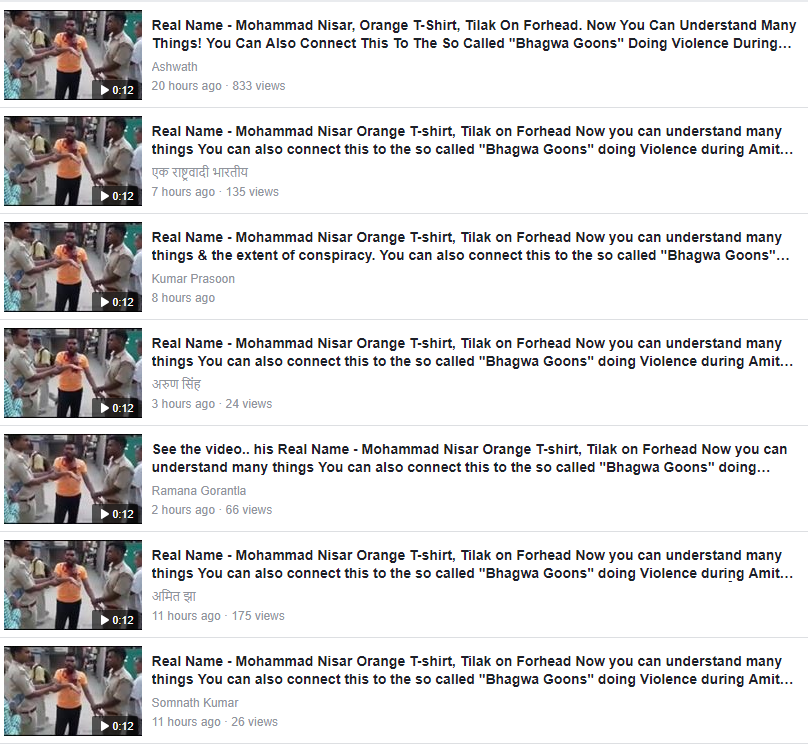Open Kumar Prasoon's profile link

(193, 279)
